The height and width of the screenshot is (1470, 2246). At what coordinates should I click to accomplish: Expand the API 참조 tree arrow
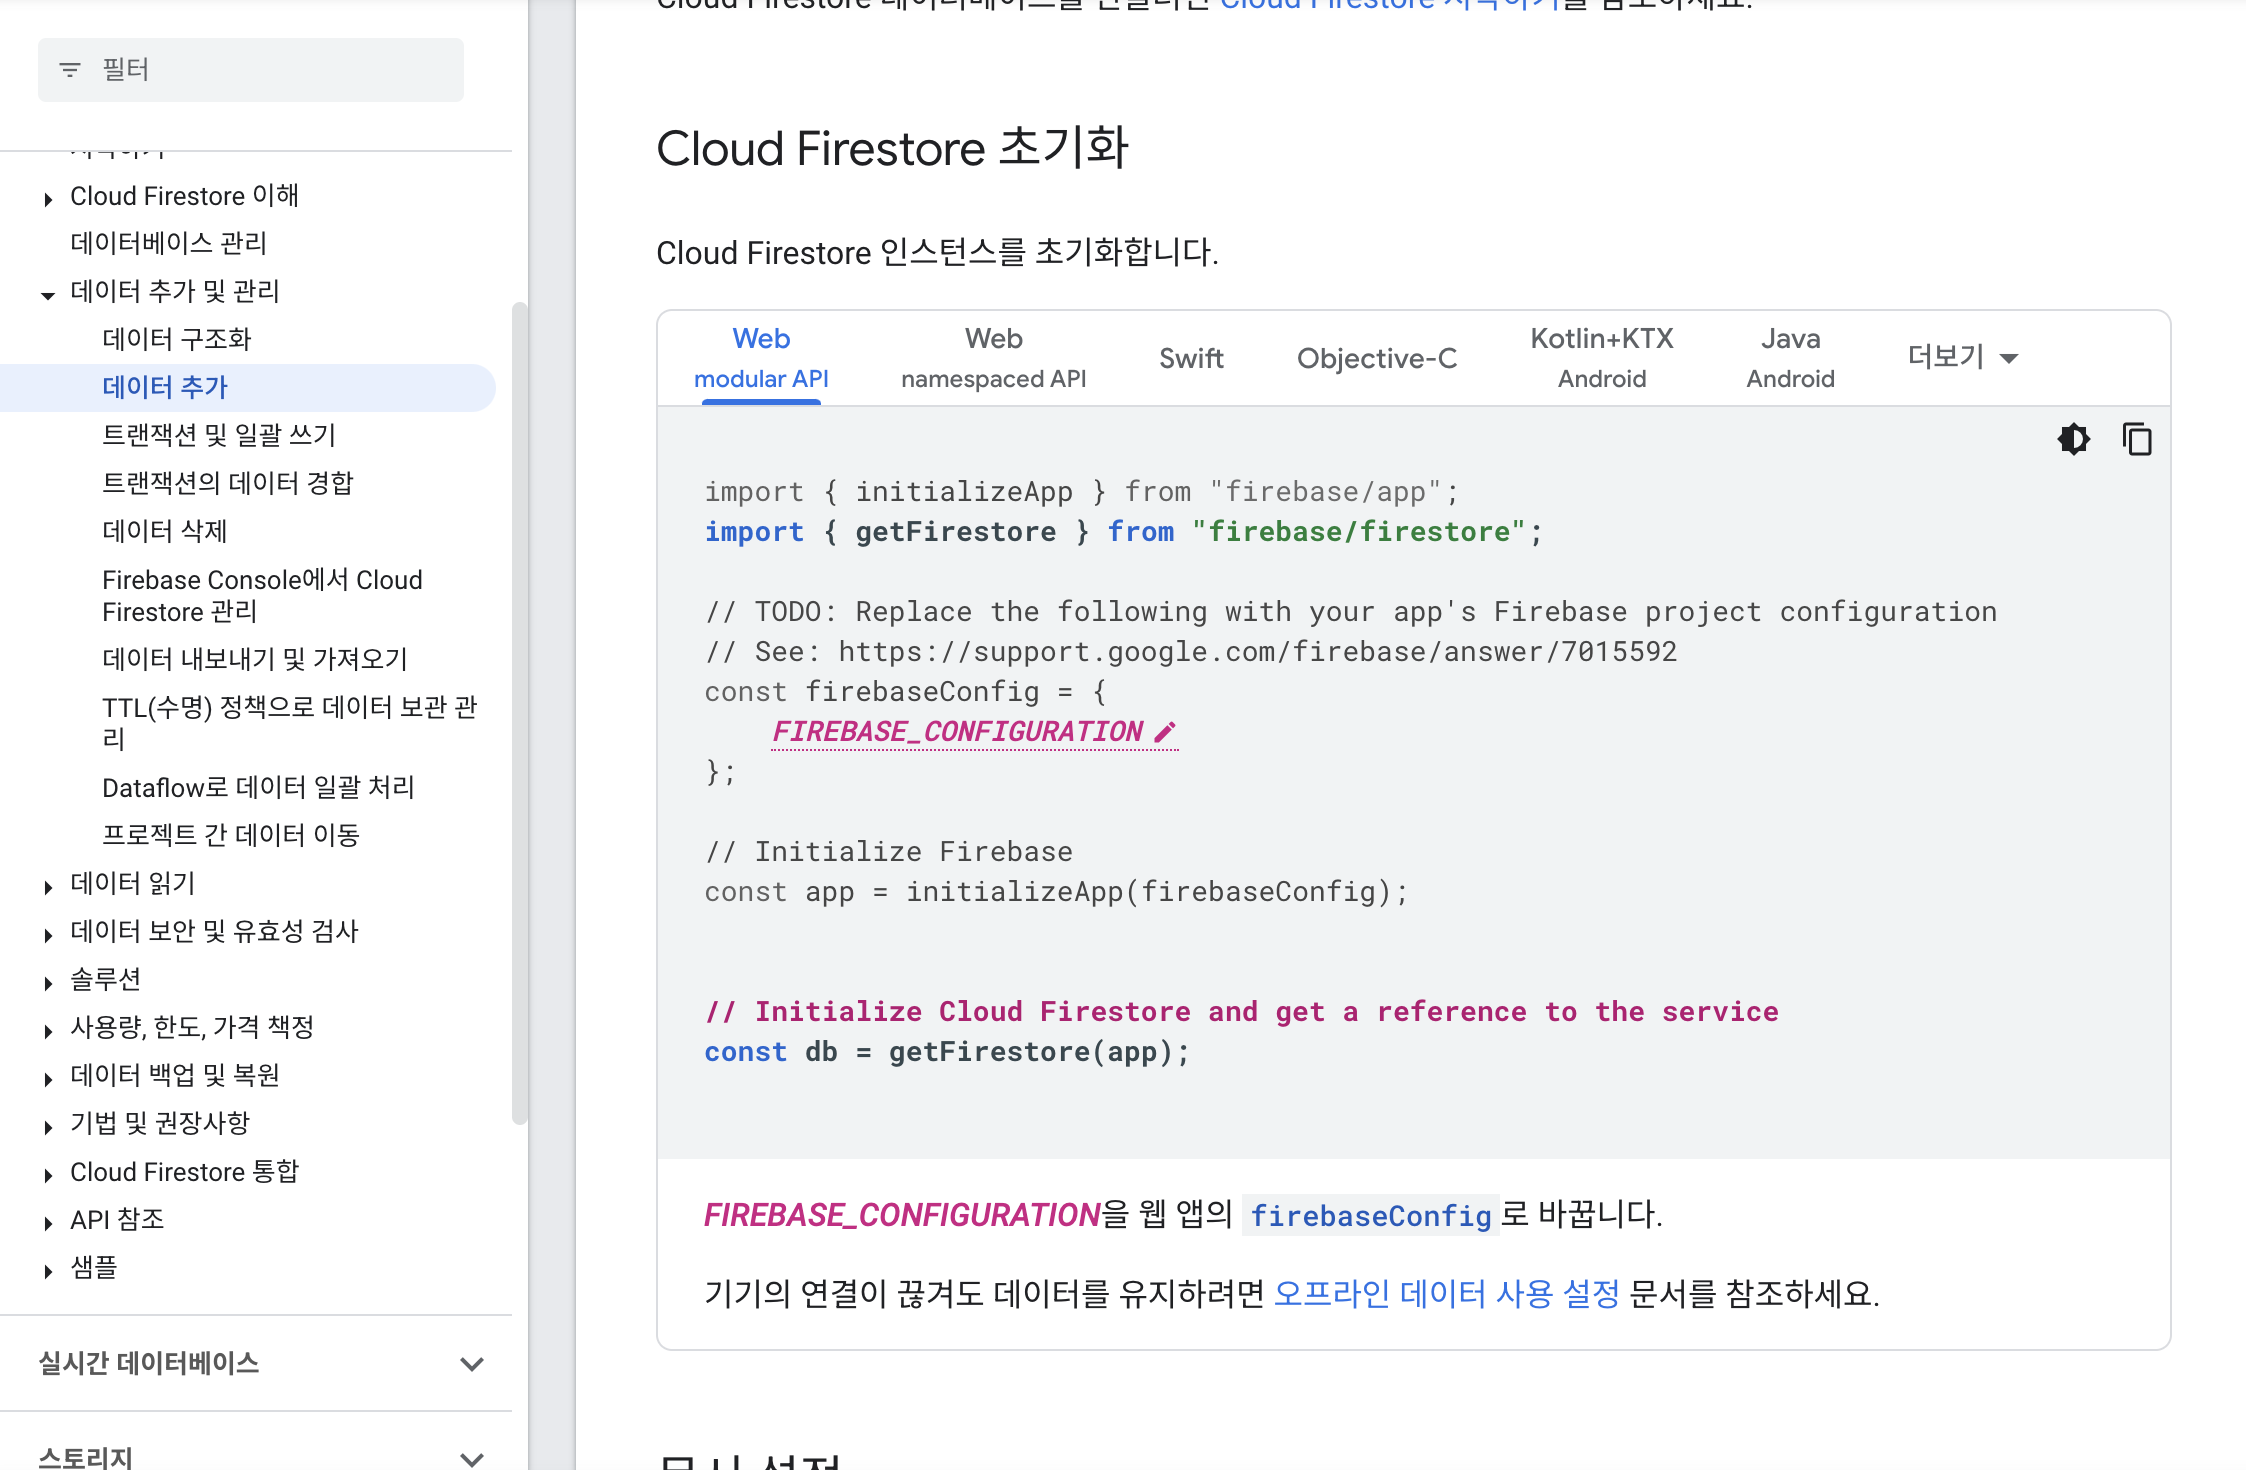point(48,1222)
